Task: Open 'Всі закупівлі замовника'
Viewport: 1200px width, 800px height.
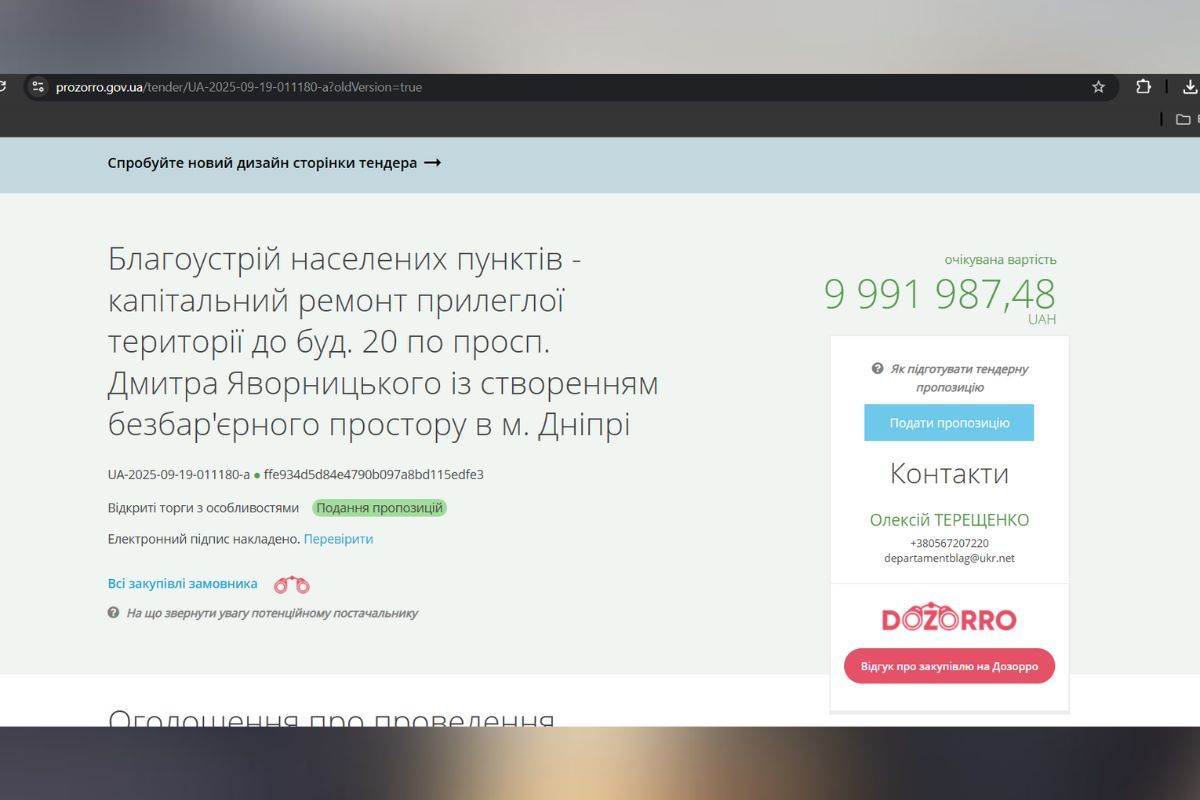Action: tap(181, 583)
